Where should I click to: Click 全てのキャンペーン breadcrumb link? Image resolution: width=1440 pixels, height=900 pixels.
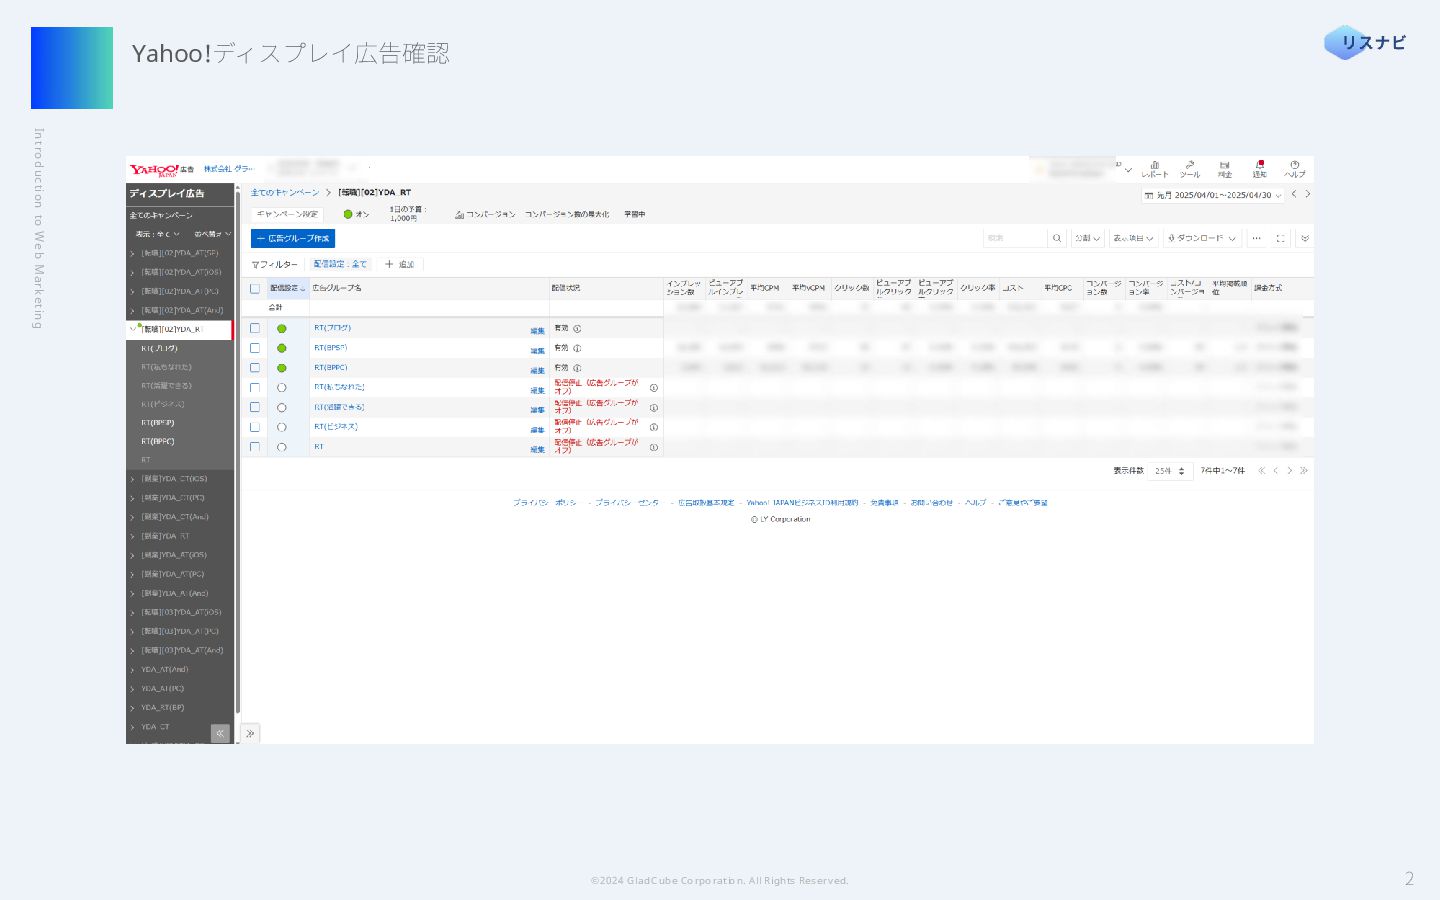point(285,192)
